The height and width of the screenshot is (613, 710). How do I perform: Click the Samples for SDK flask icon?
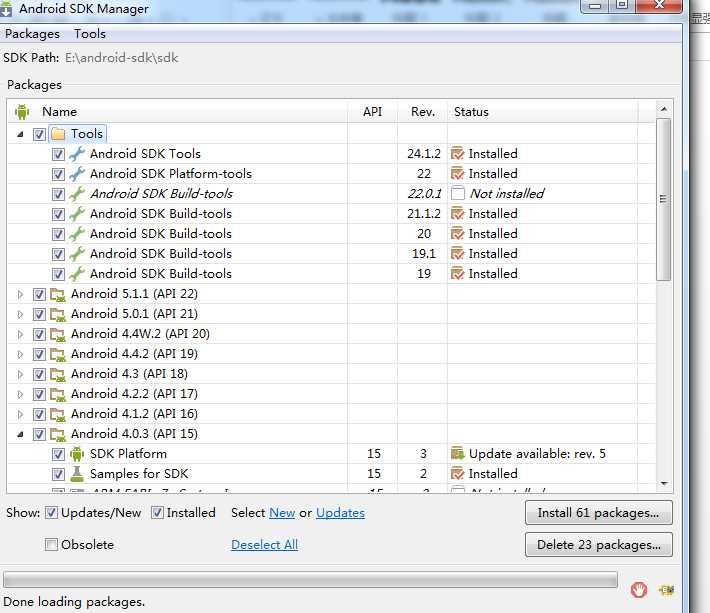(x=77, y=474)
